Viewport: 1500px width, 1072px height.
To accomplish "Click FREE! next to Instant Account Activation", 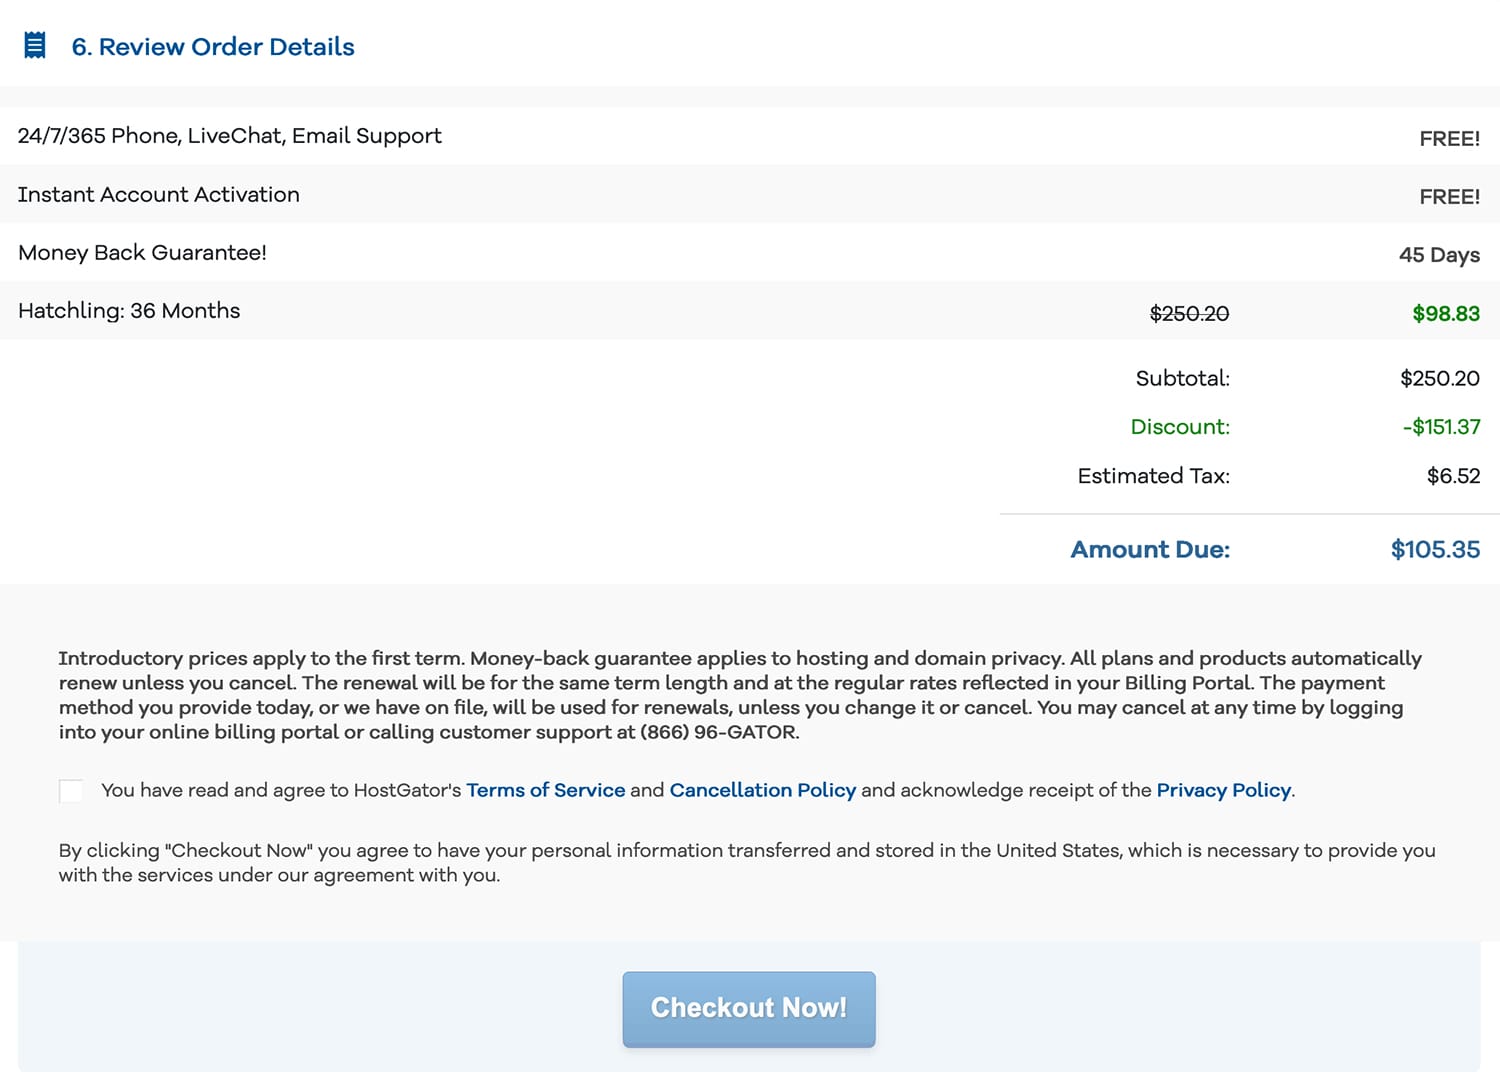I will pos(1449,197).
